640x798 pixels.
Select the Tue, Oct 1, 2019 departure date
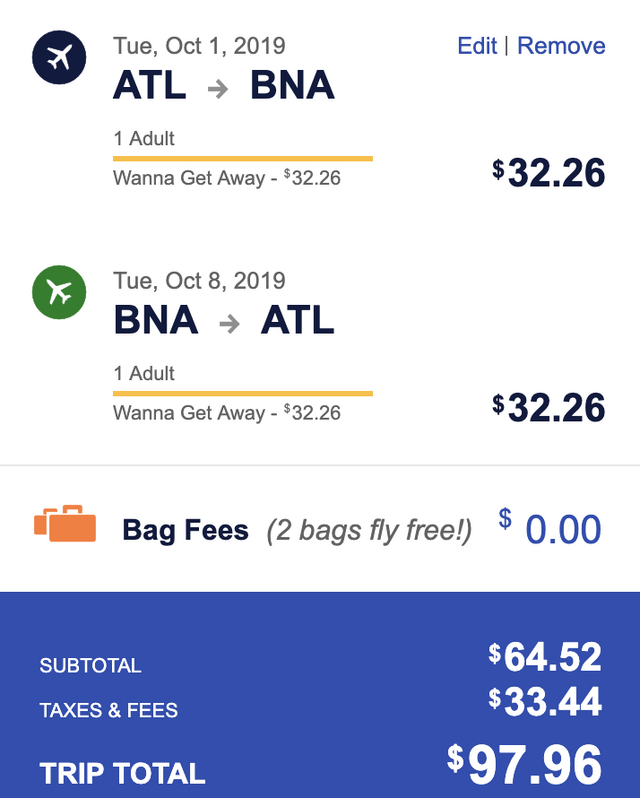coord(199,46)
